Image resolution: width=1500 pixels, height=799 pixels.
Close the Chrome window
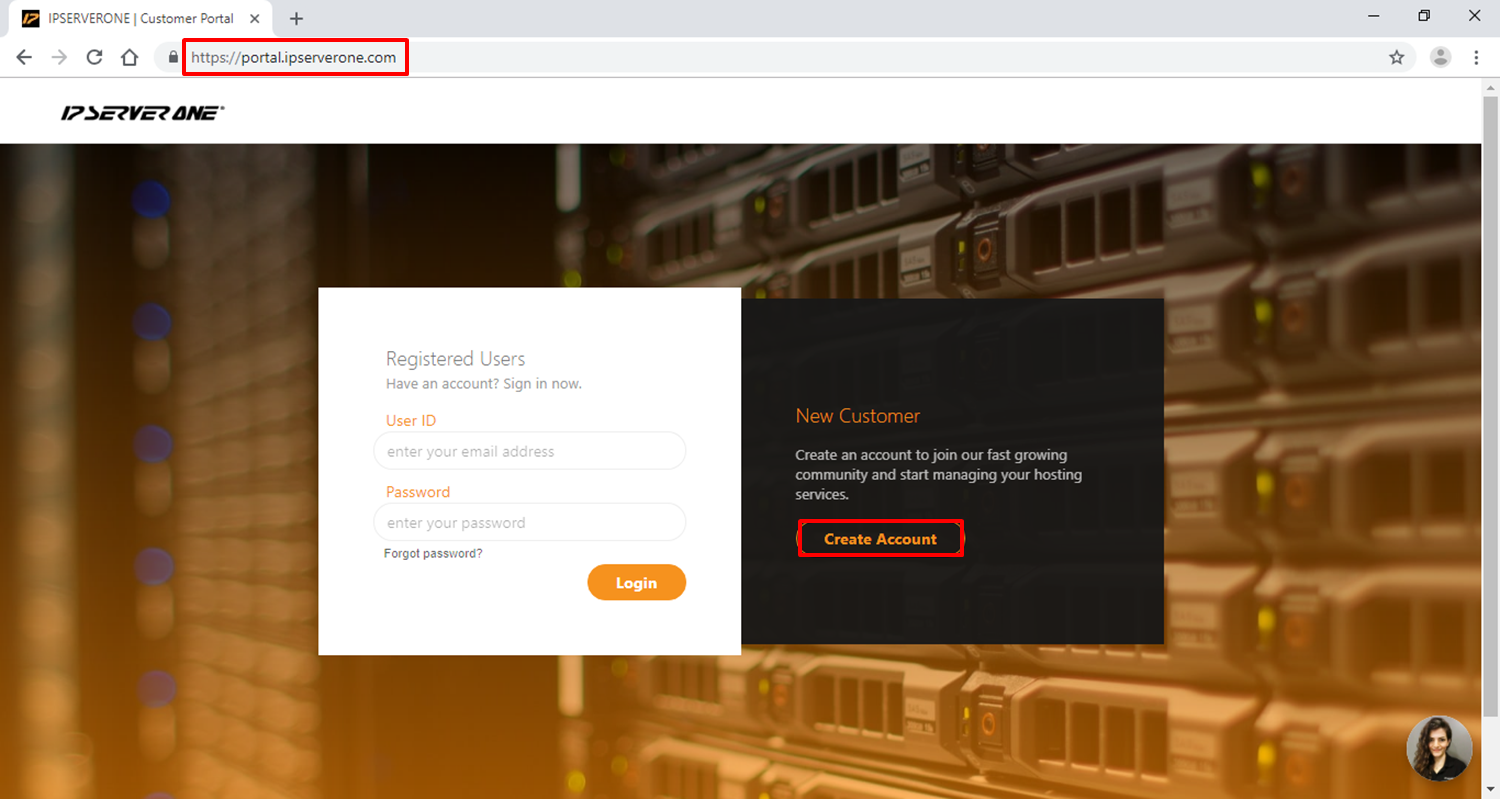click(x=1474, y=15)
